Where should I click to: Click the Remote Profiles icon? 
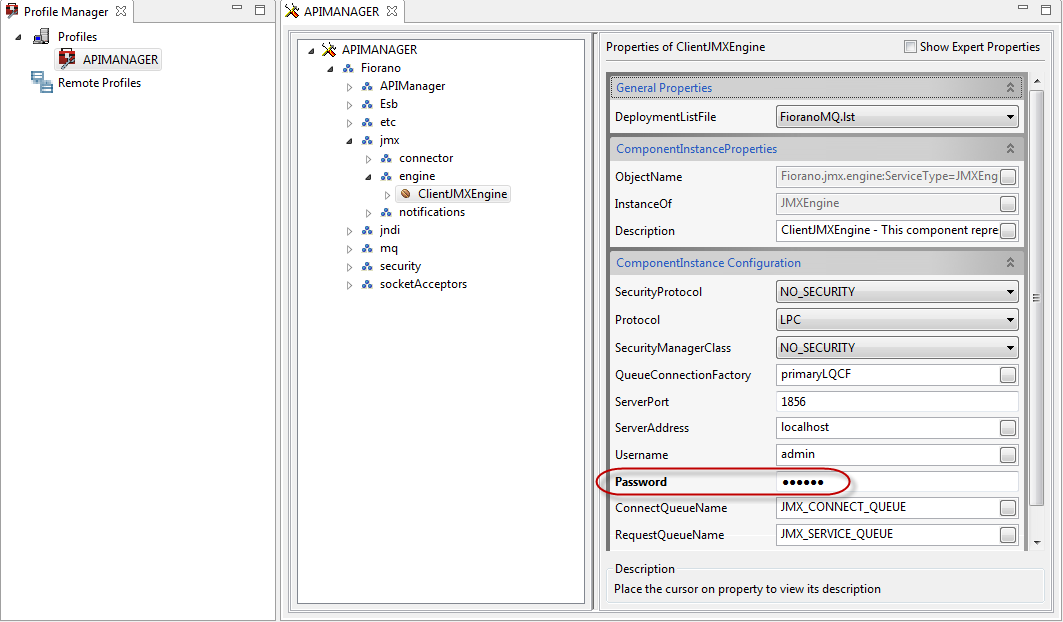click(x=41, y=82)
